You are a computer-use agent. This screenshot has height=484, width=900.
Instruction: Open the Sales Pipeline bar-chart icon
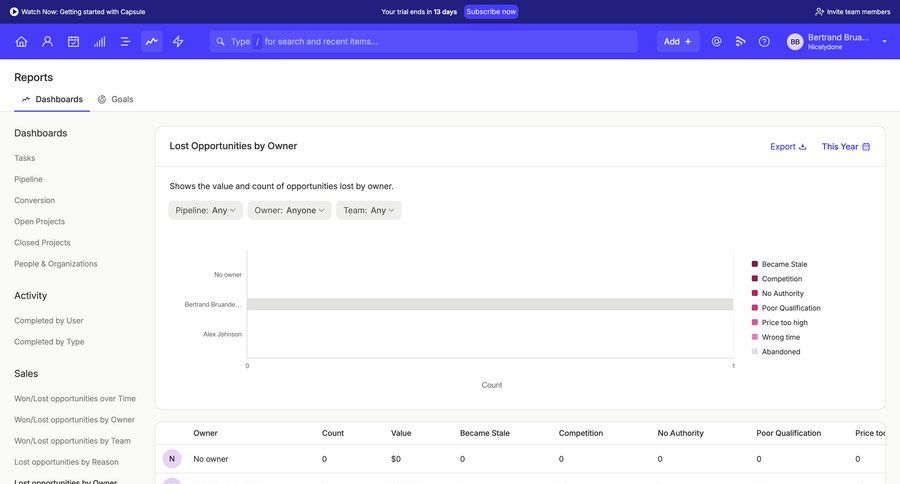coord(99,41)
